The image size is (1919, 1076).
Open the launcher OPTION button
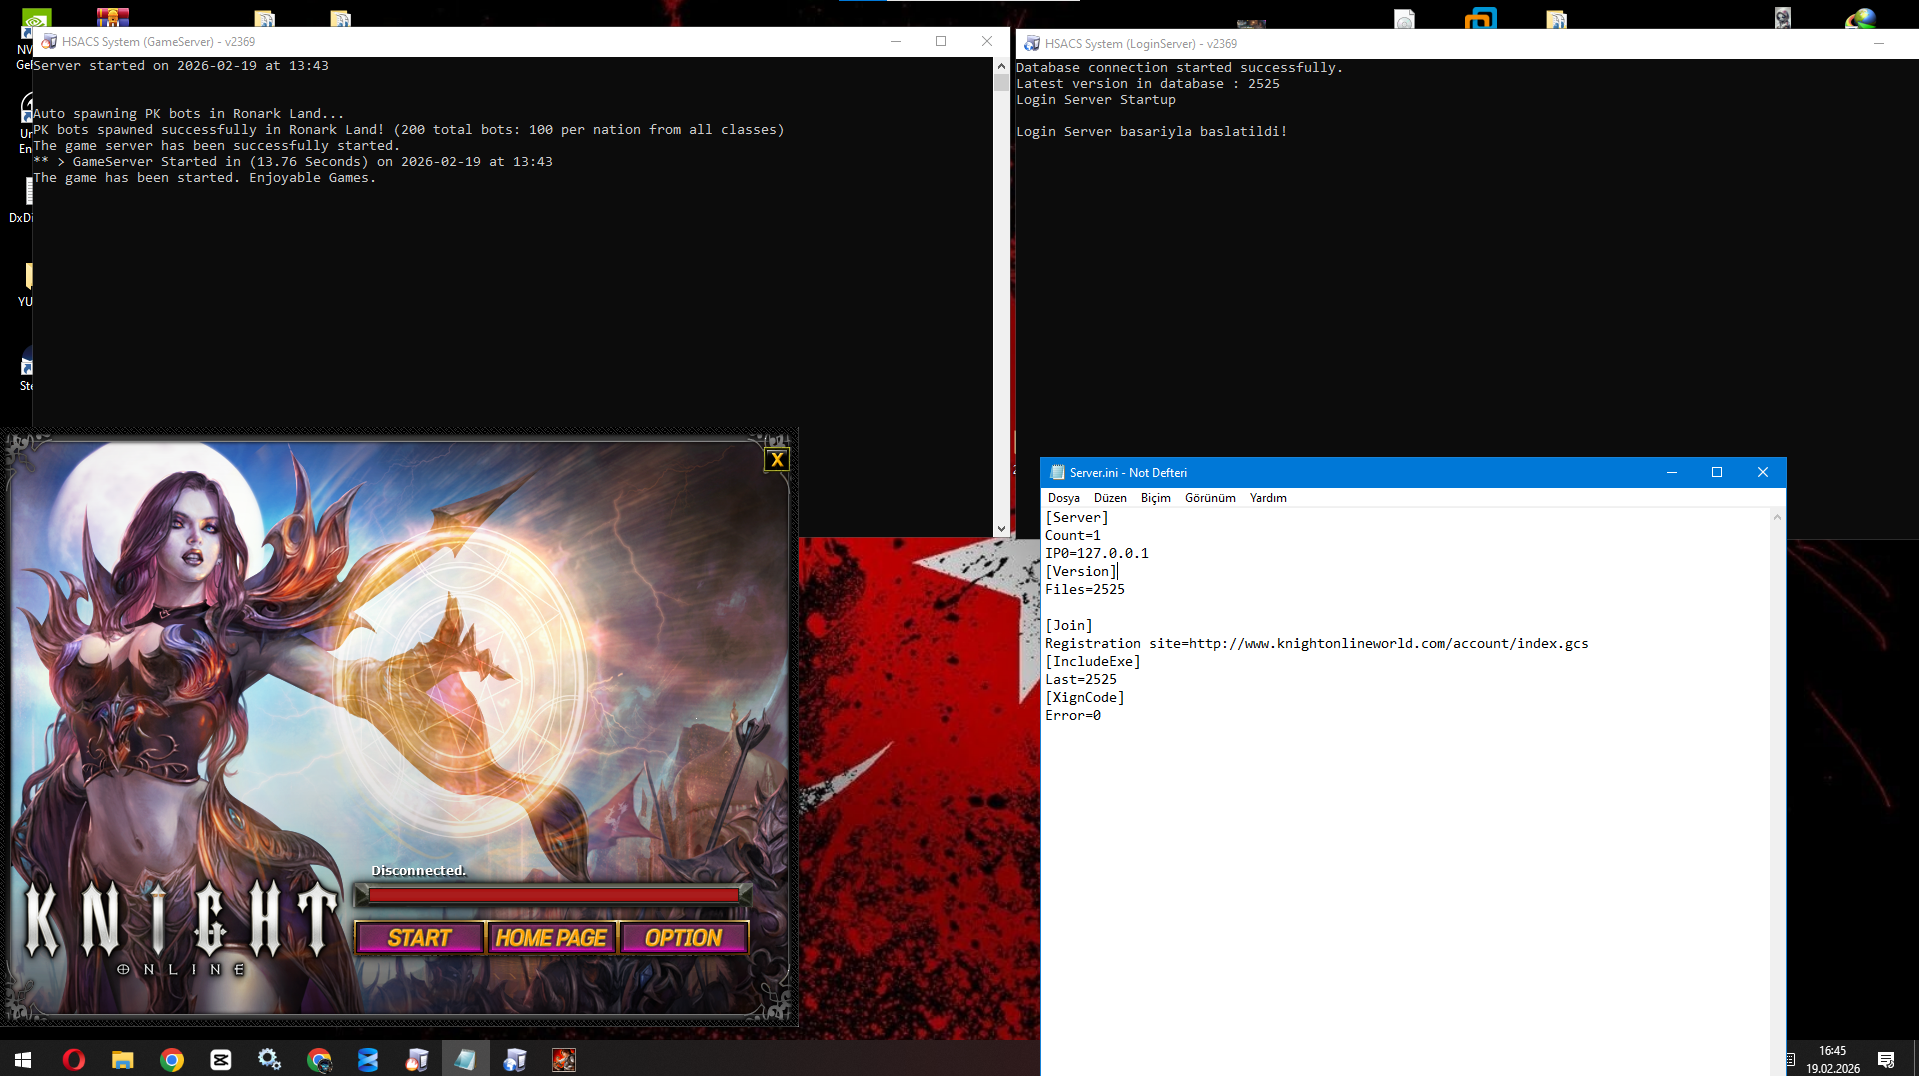(x=684, y=938)
